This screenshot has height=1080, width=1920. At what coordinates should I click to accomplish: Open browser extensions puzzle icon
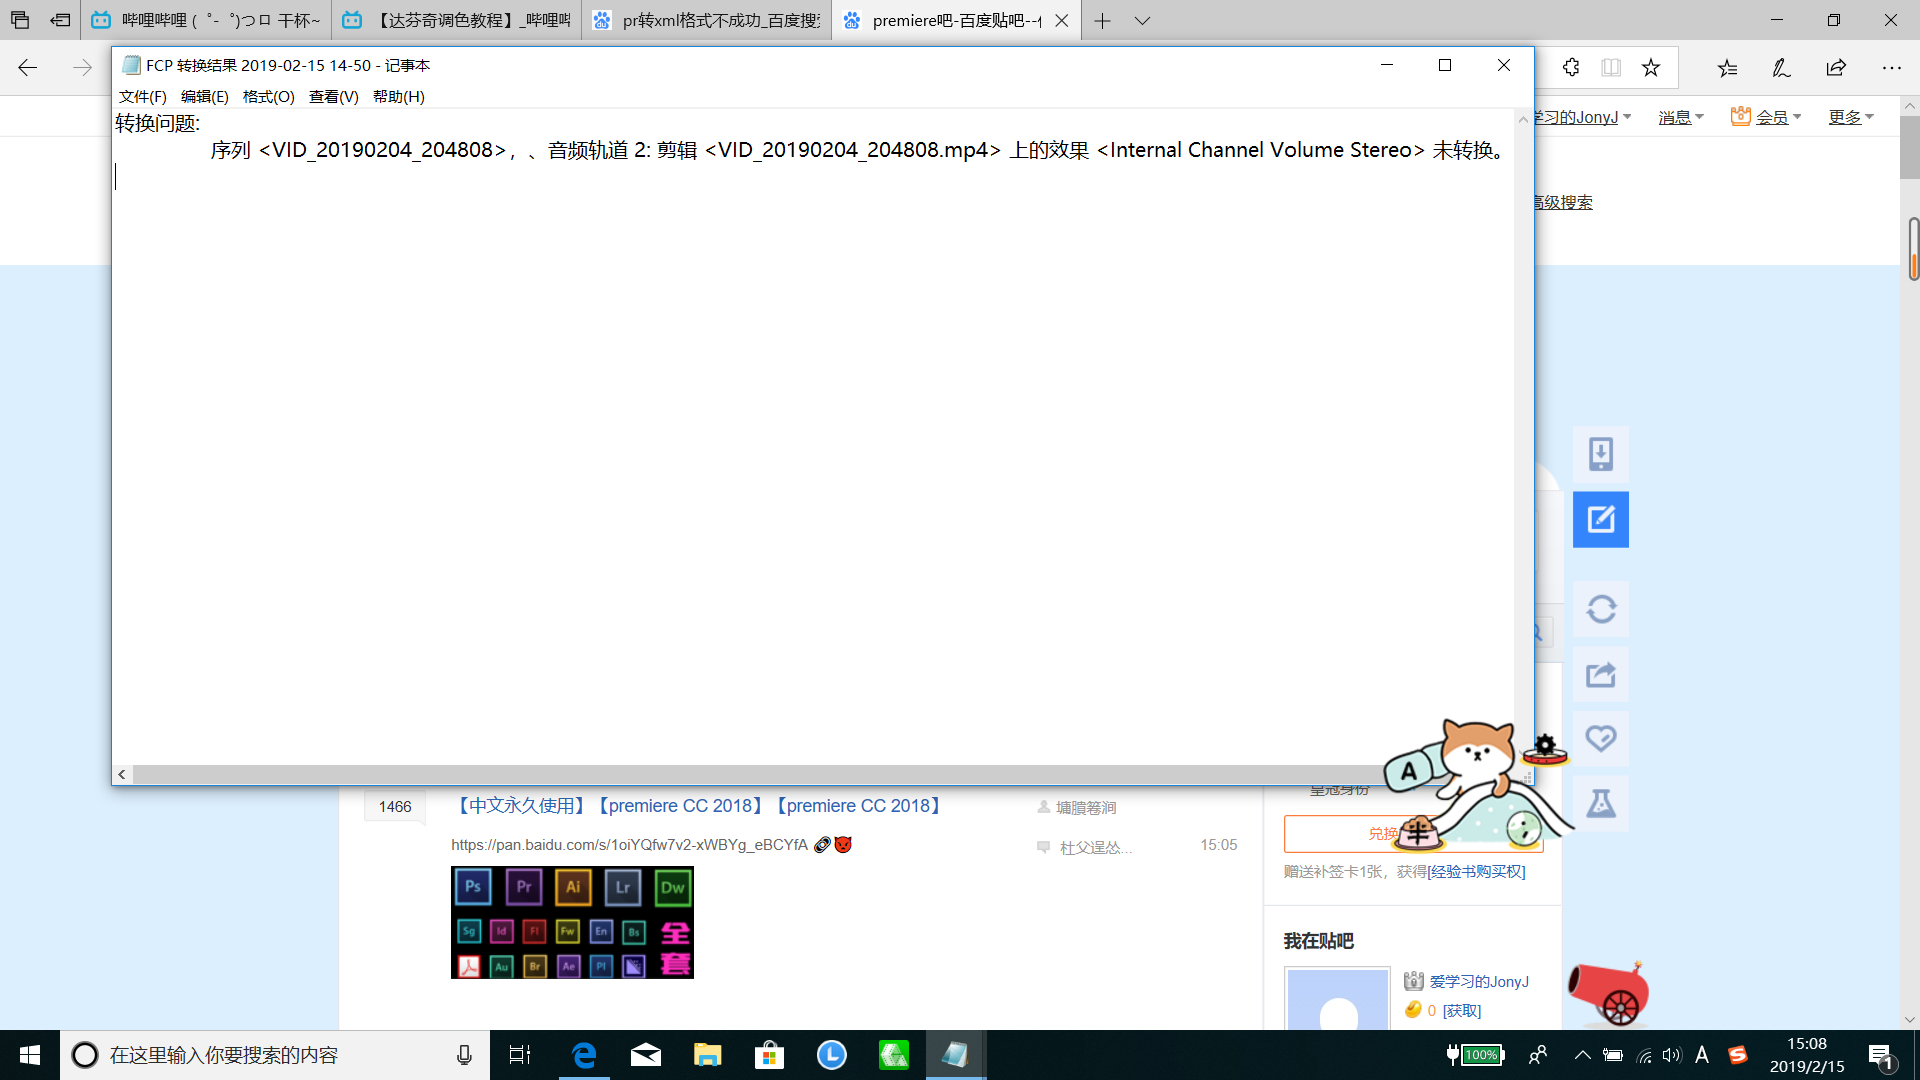[1571, 67]
